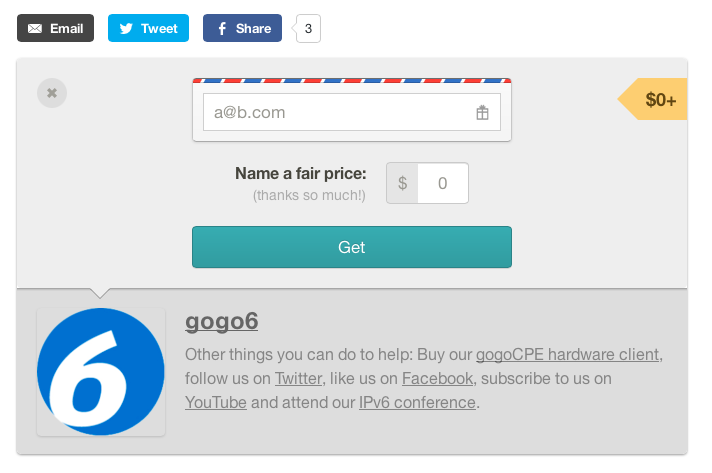Click the Tweet button with bird icon
Image resolution: width=712 pixels, height=473 pixels.
coord(148,29)
